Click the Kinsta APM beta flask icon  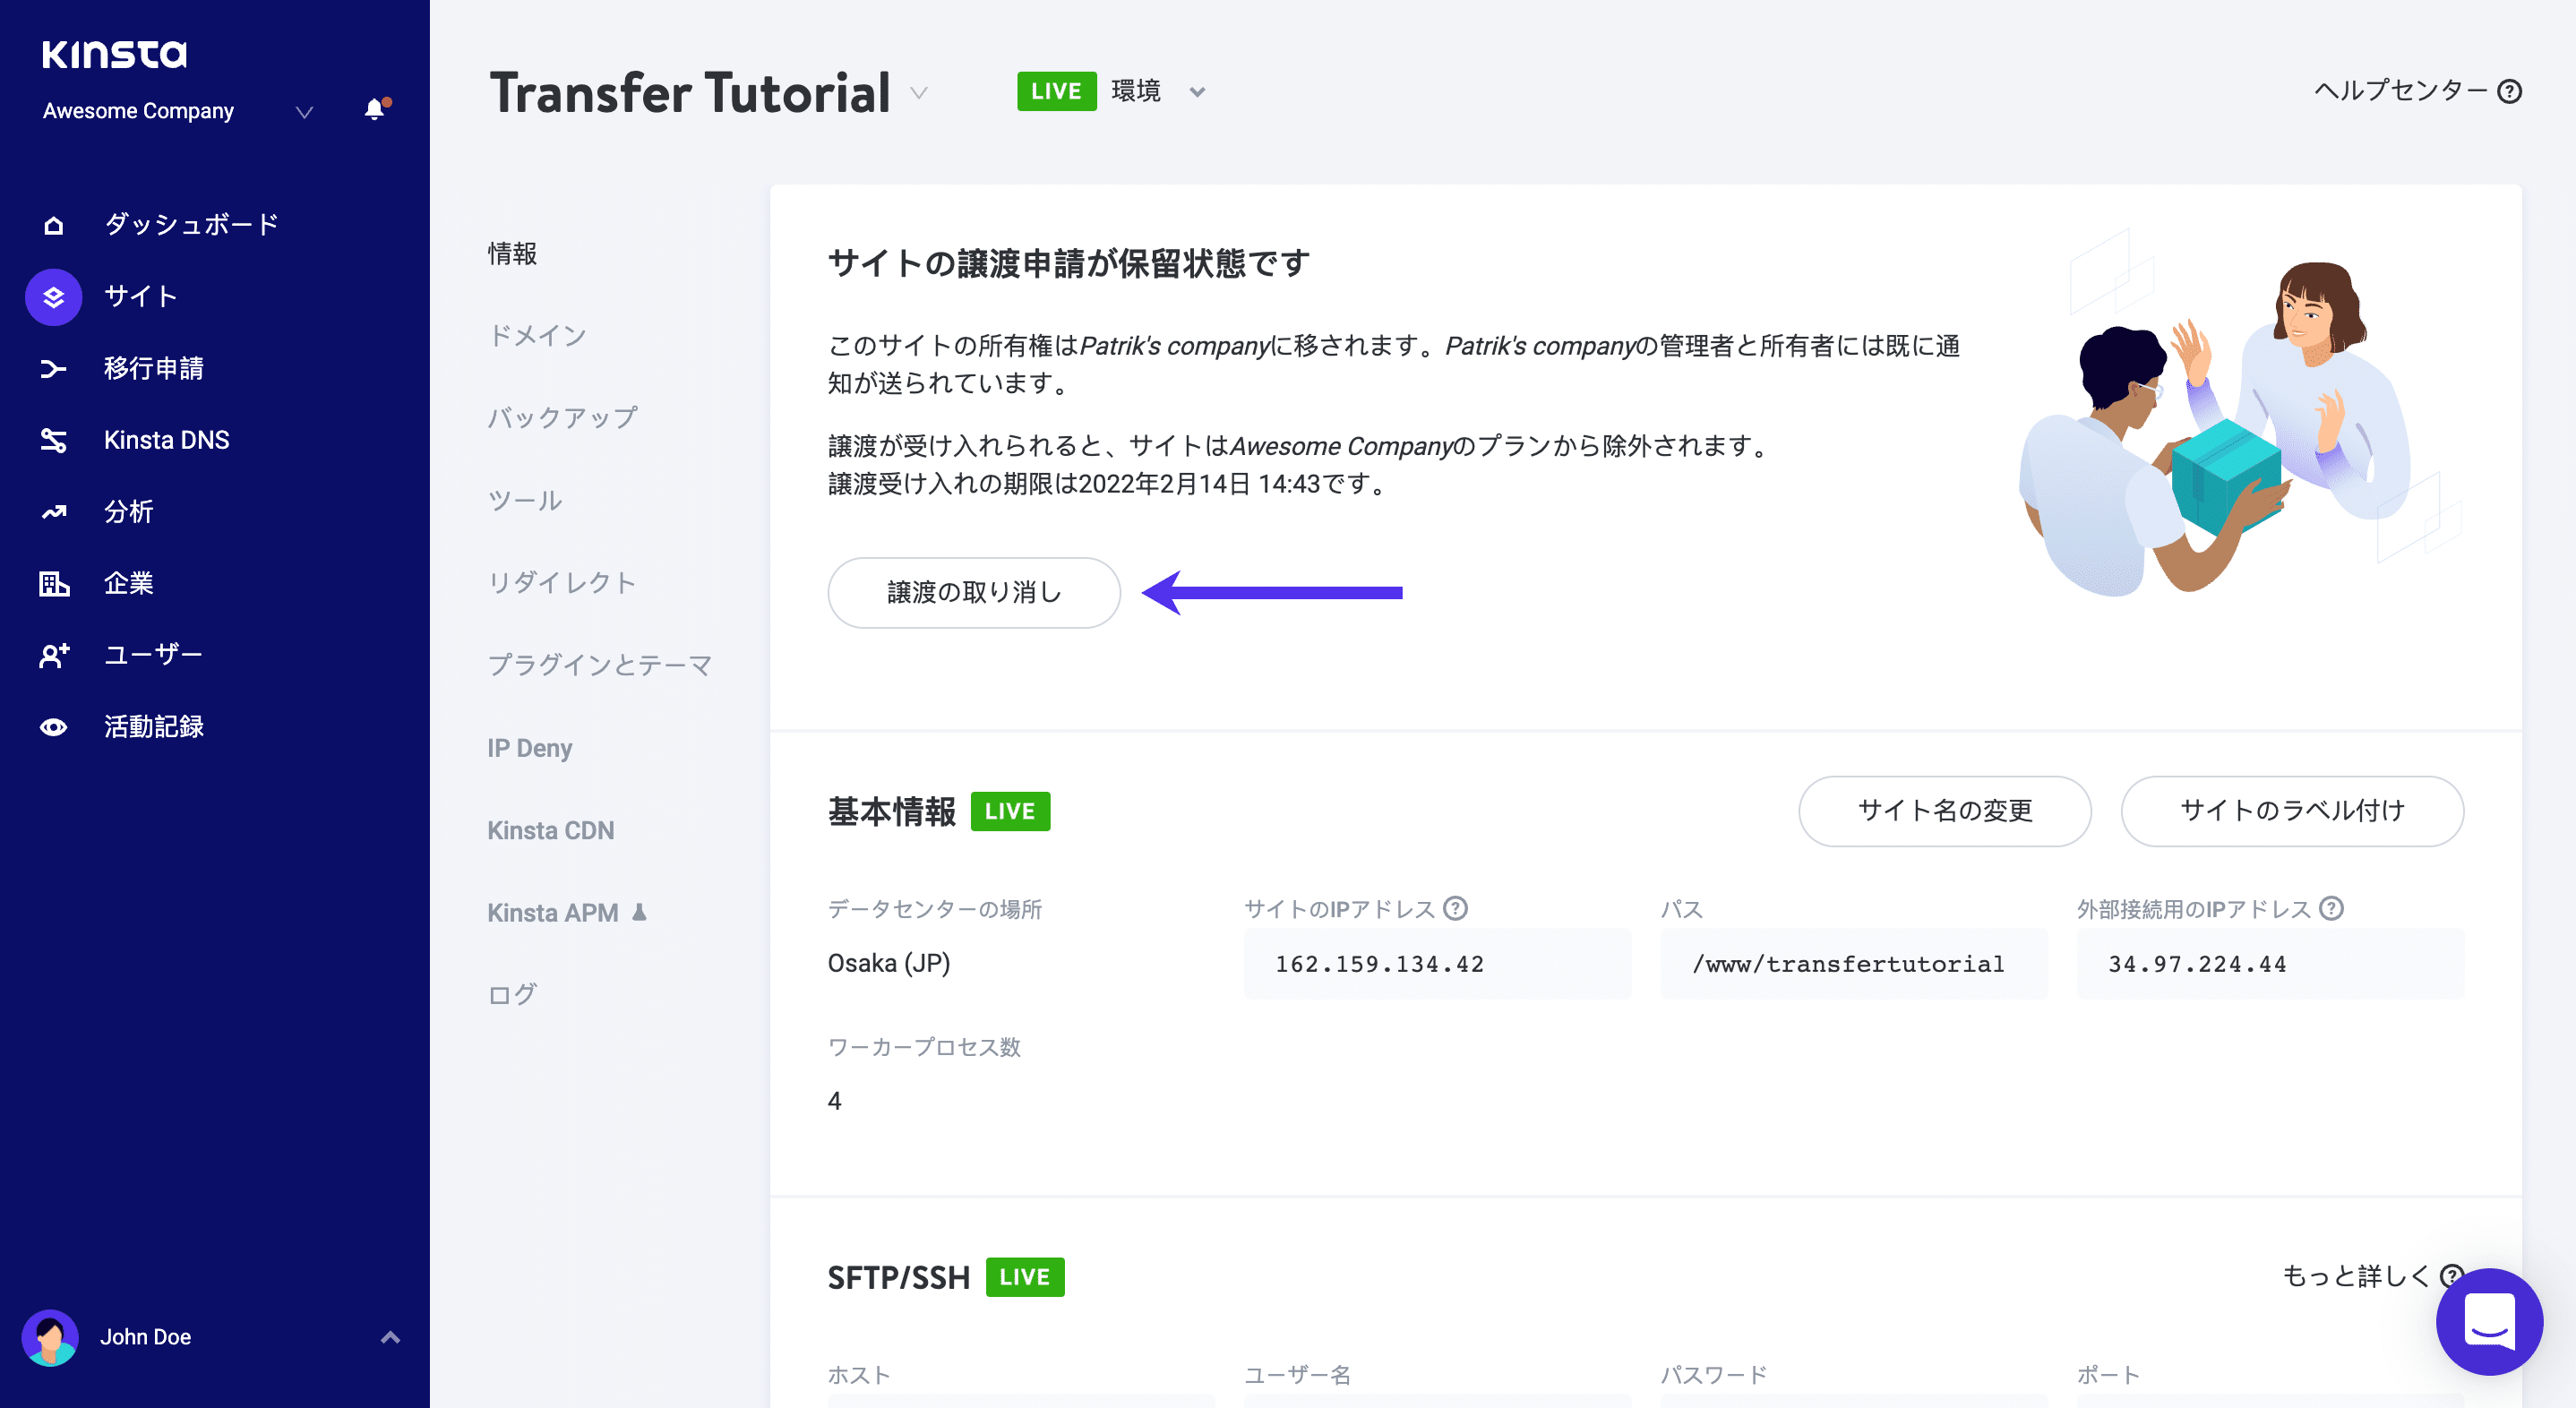pyautogui.click(x=640, y=912)
